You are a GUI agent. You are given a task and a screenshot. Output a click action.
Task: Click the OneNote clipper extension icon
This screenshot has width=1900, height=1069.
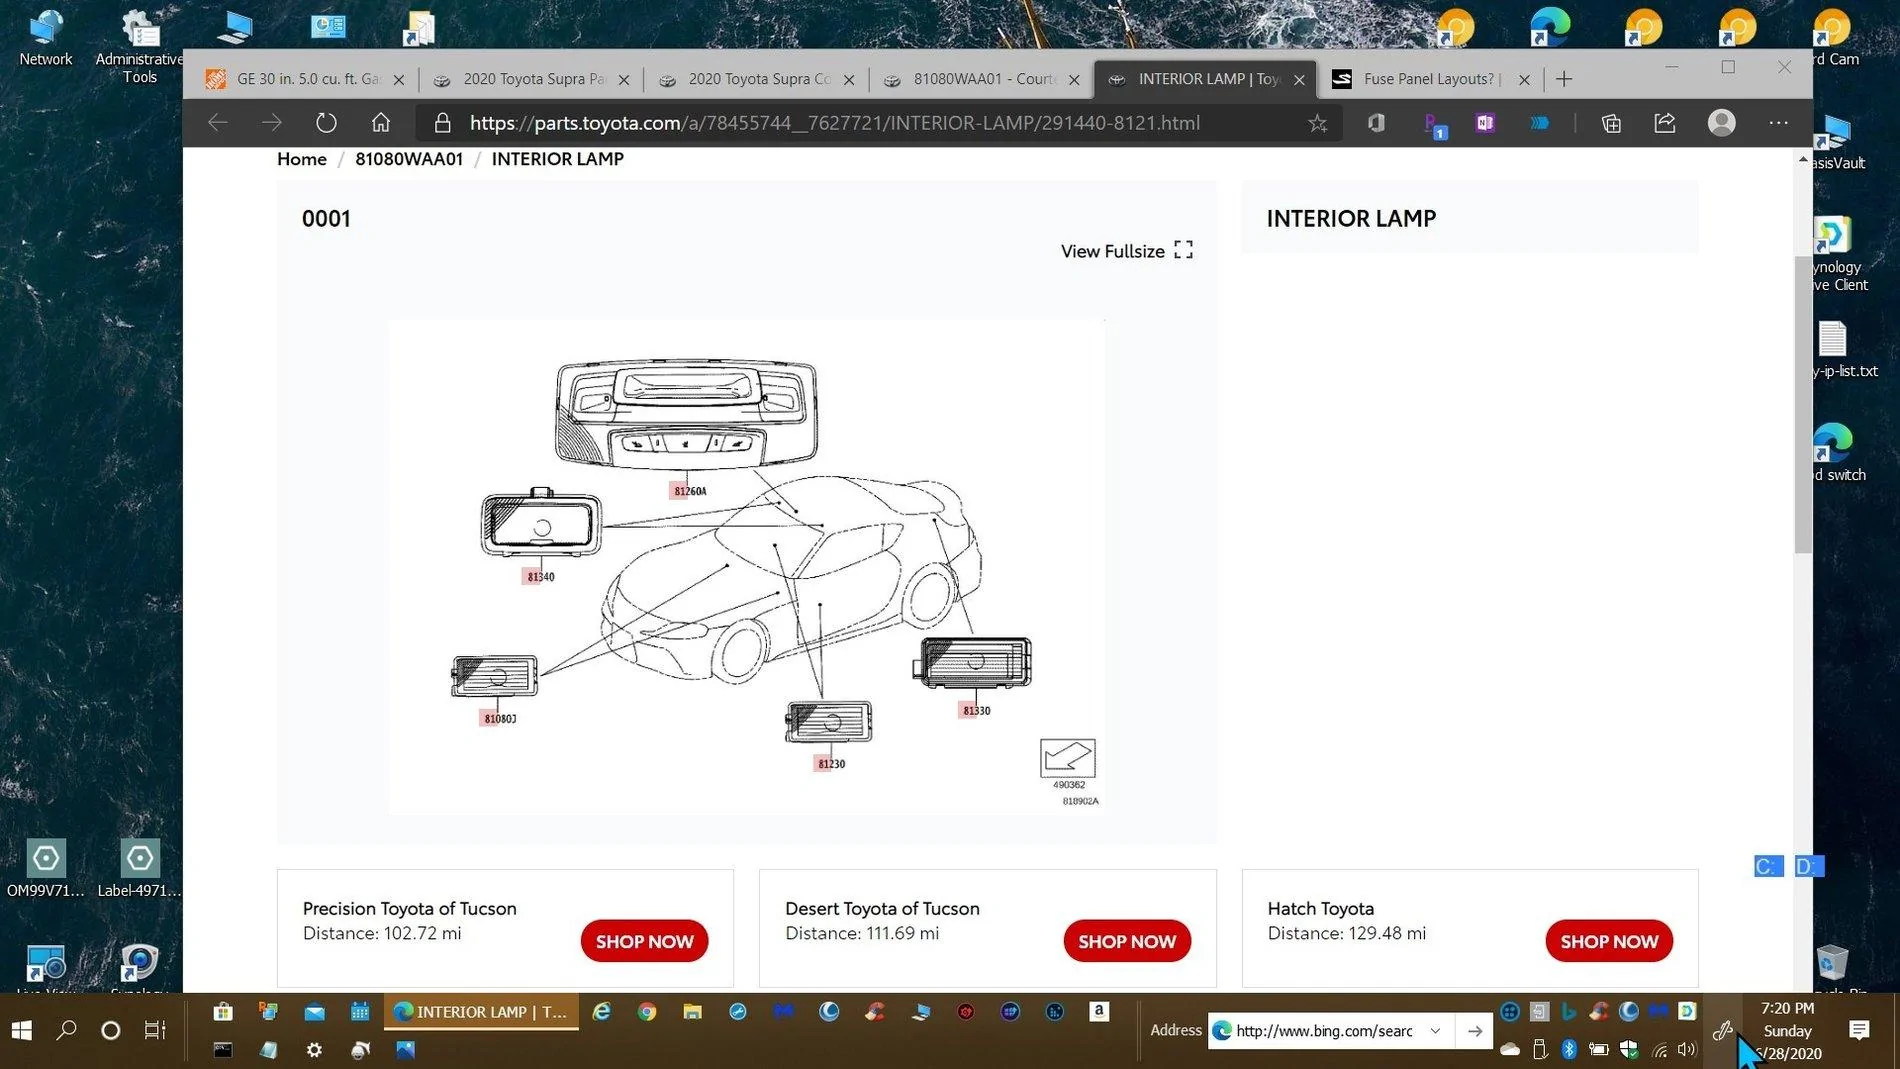pyautogui.click(x=1485, y=123)
